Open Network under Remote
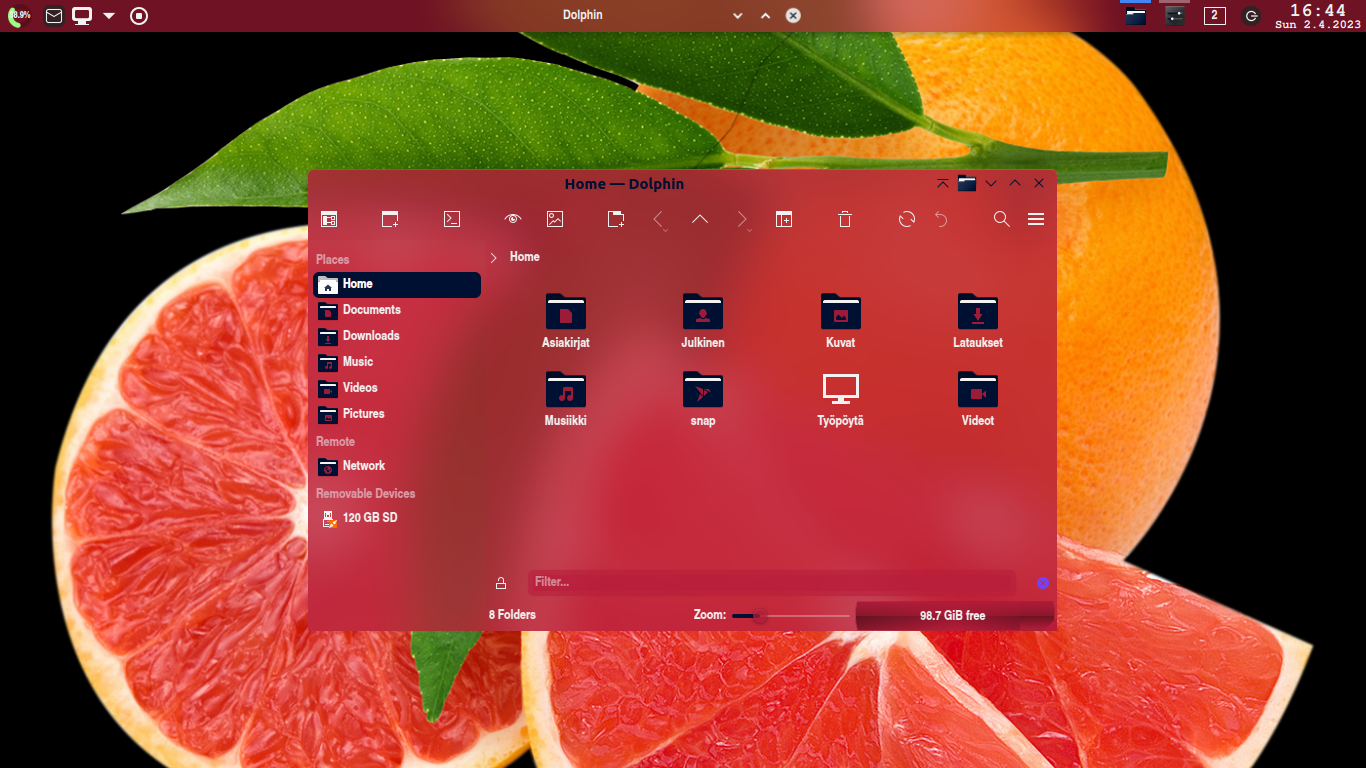This screenshot has height=768, width=1366. click(397, 466)
